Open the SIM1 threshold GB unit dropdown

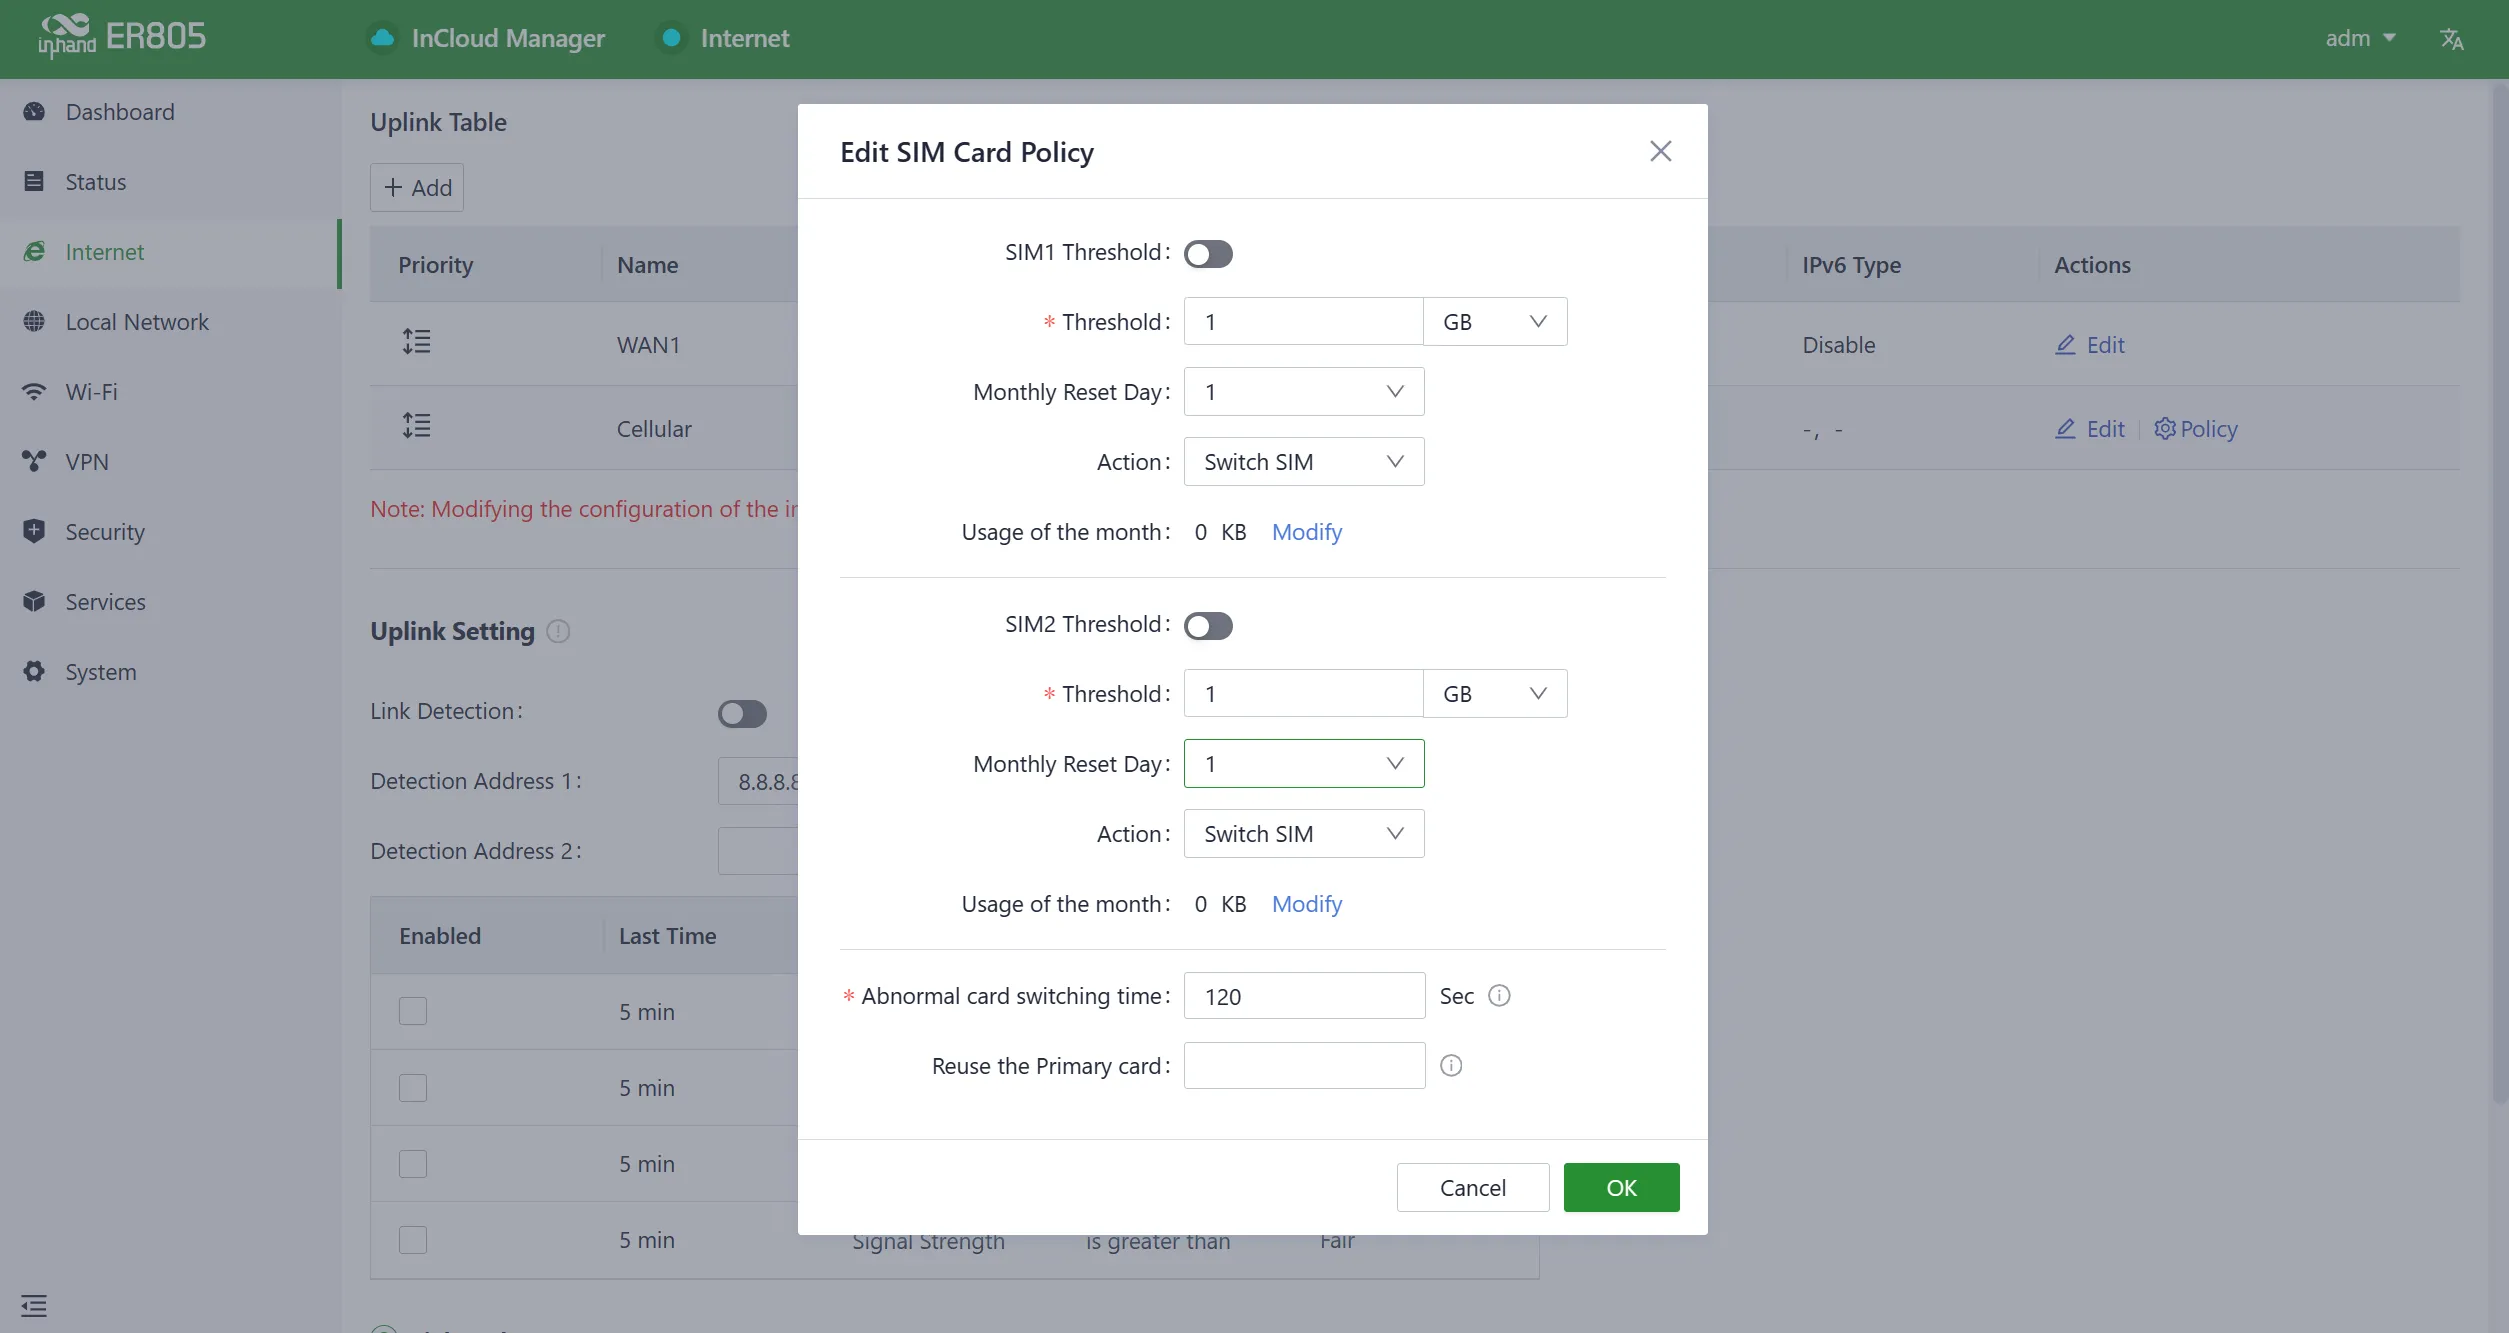(x=1495, y=322)
